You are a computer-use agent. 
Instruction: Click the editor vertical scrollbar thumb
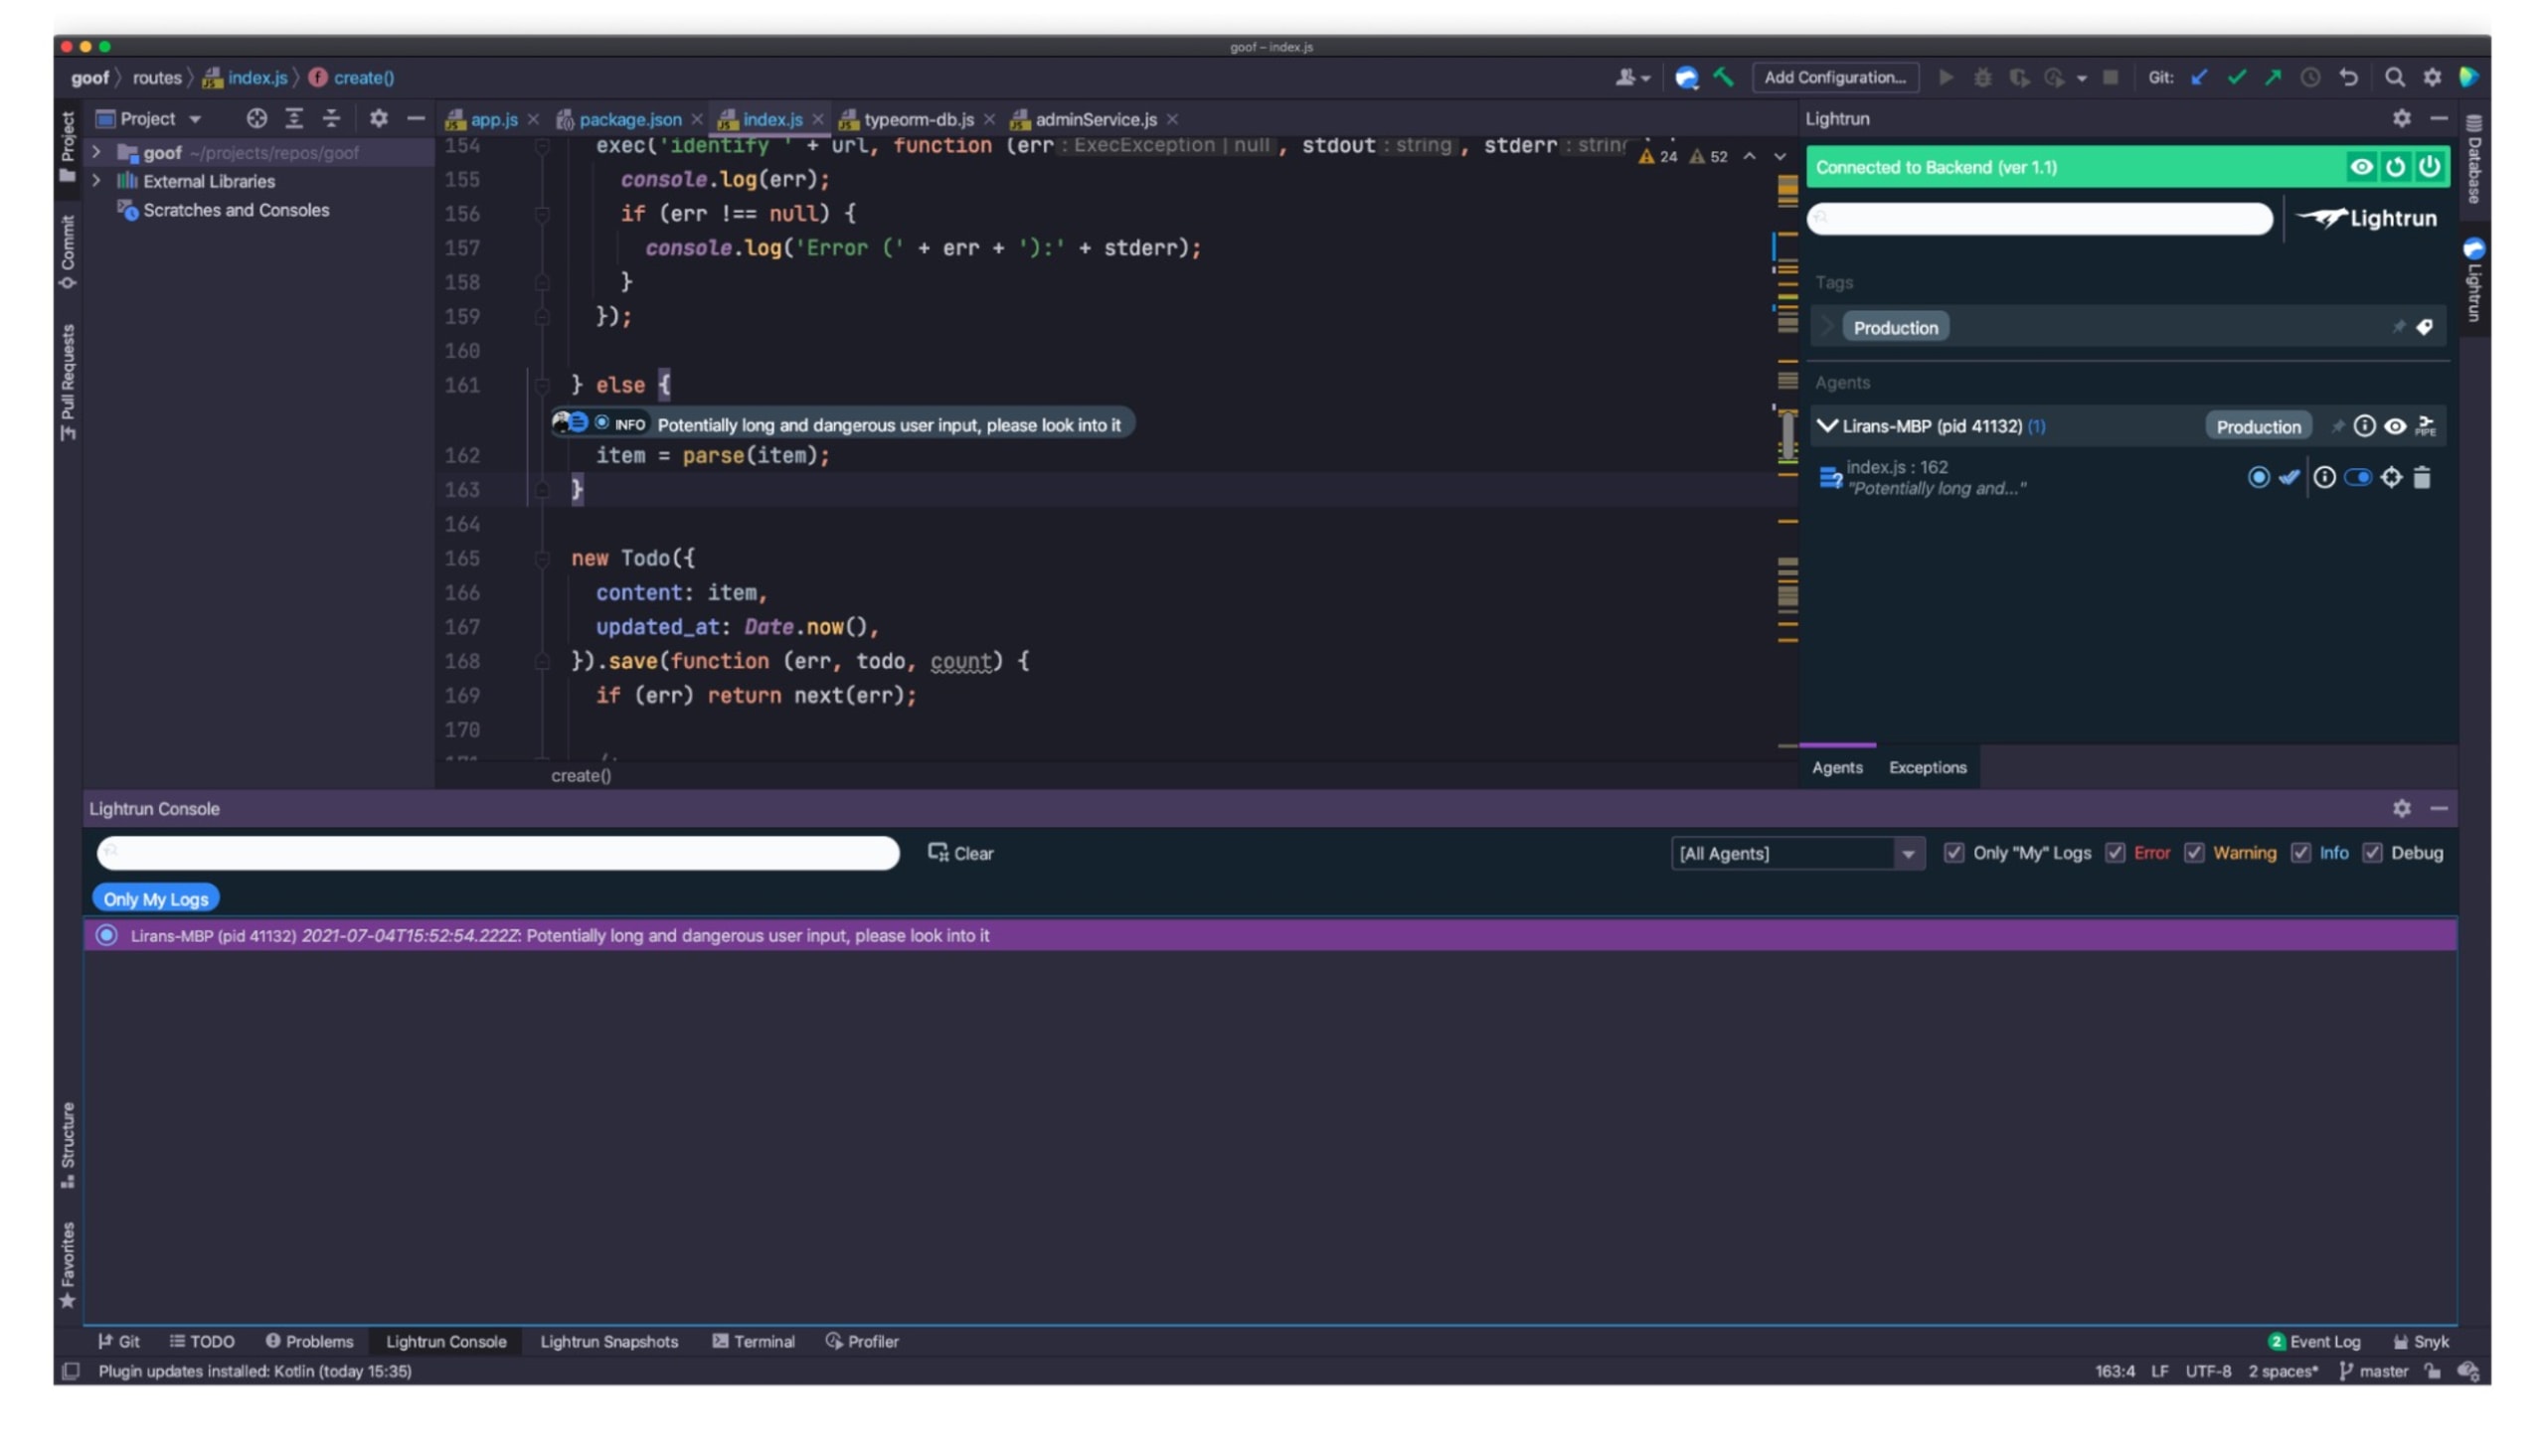(1787, 436)
